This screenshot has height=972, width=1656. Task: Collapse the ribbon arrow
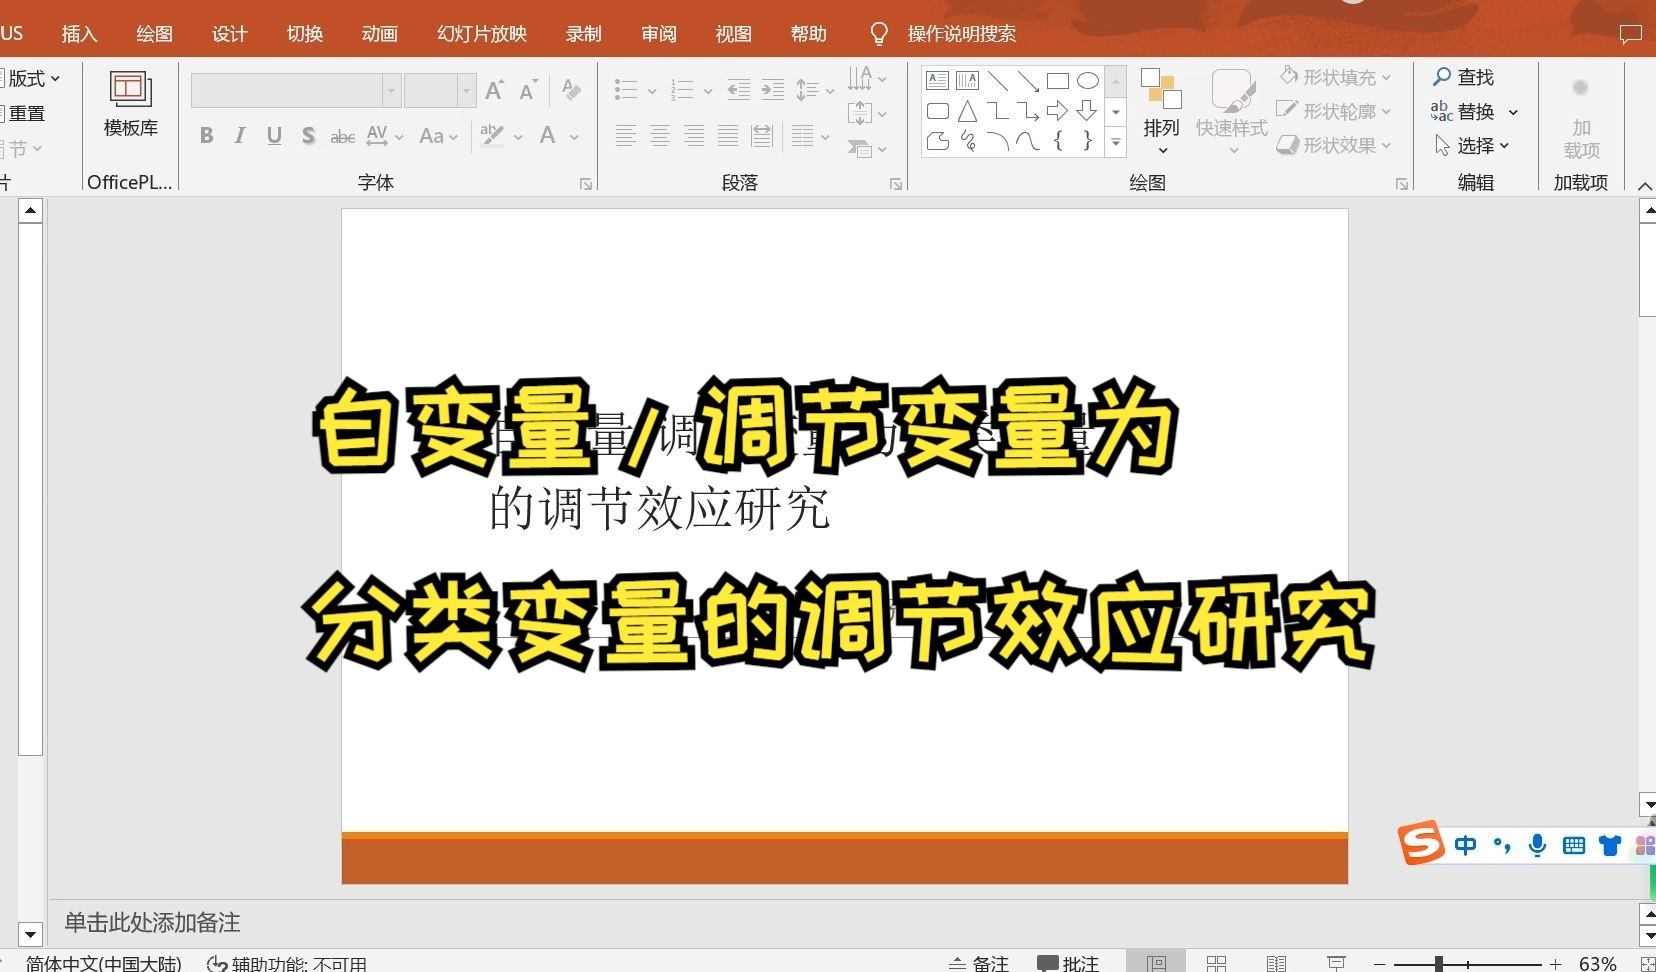[x=1644, y=186]
